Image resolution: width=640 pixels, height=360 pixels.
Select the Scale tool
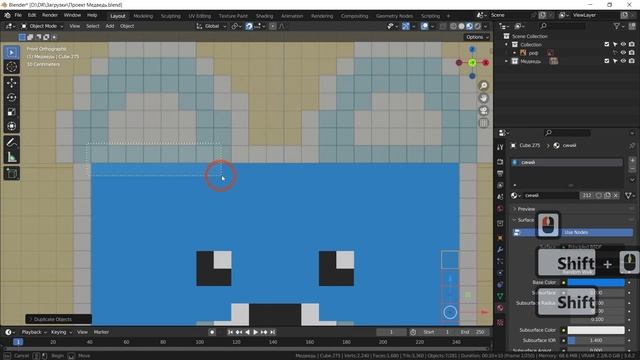pos(11,112)
